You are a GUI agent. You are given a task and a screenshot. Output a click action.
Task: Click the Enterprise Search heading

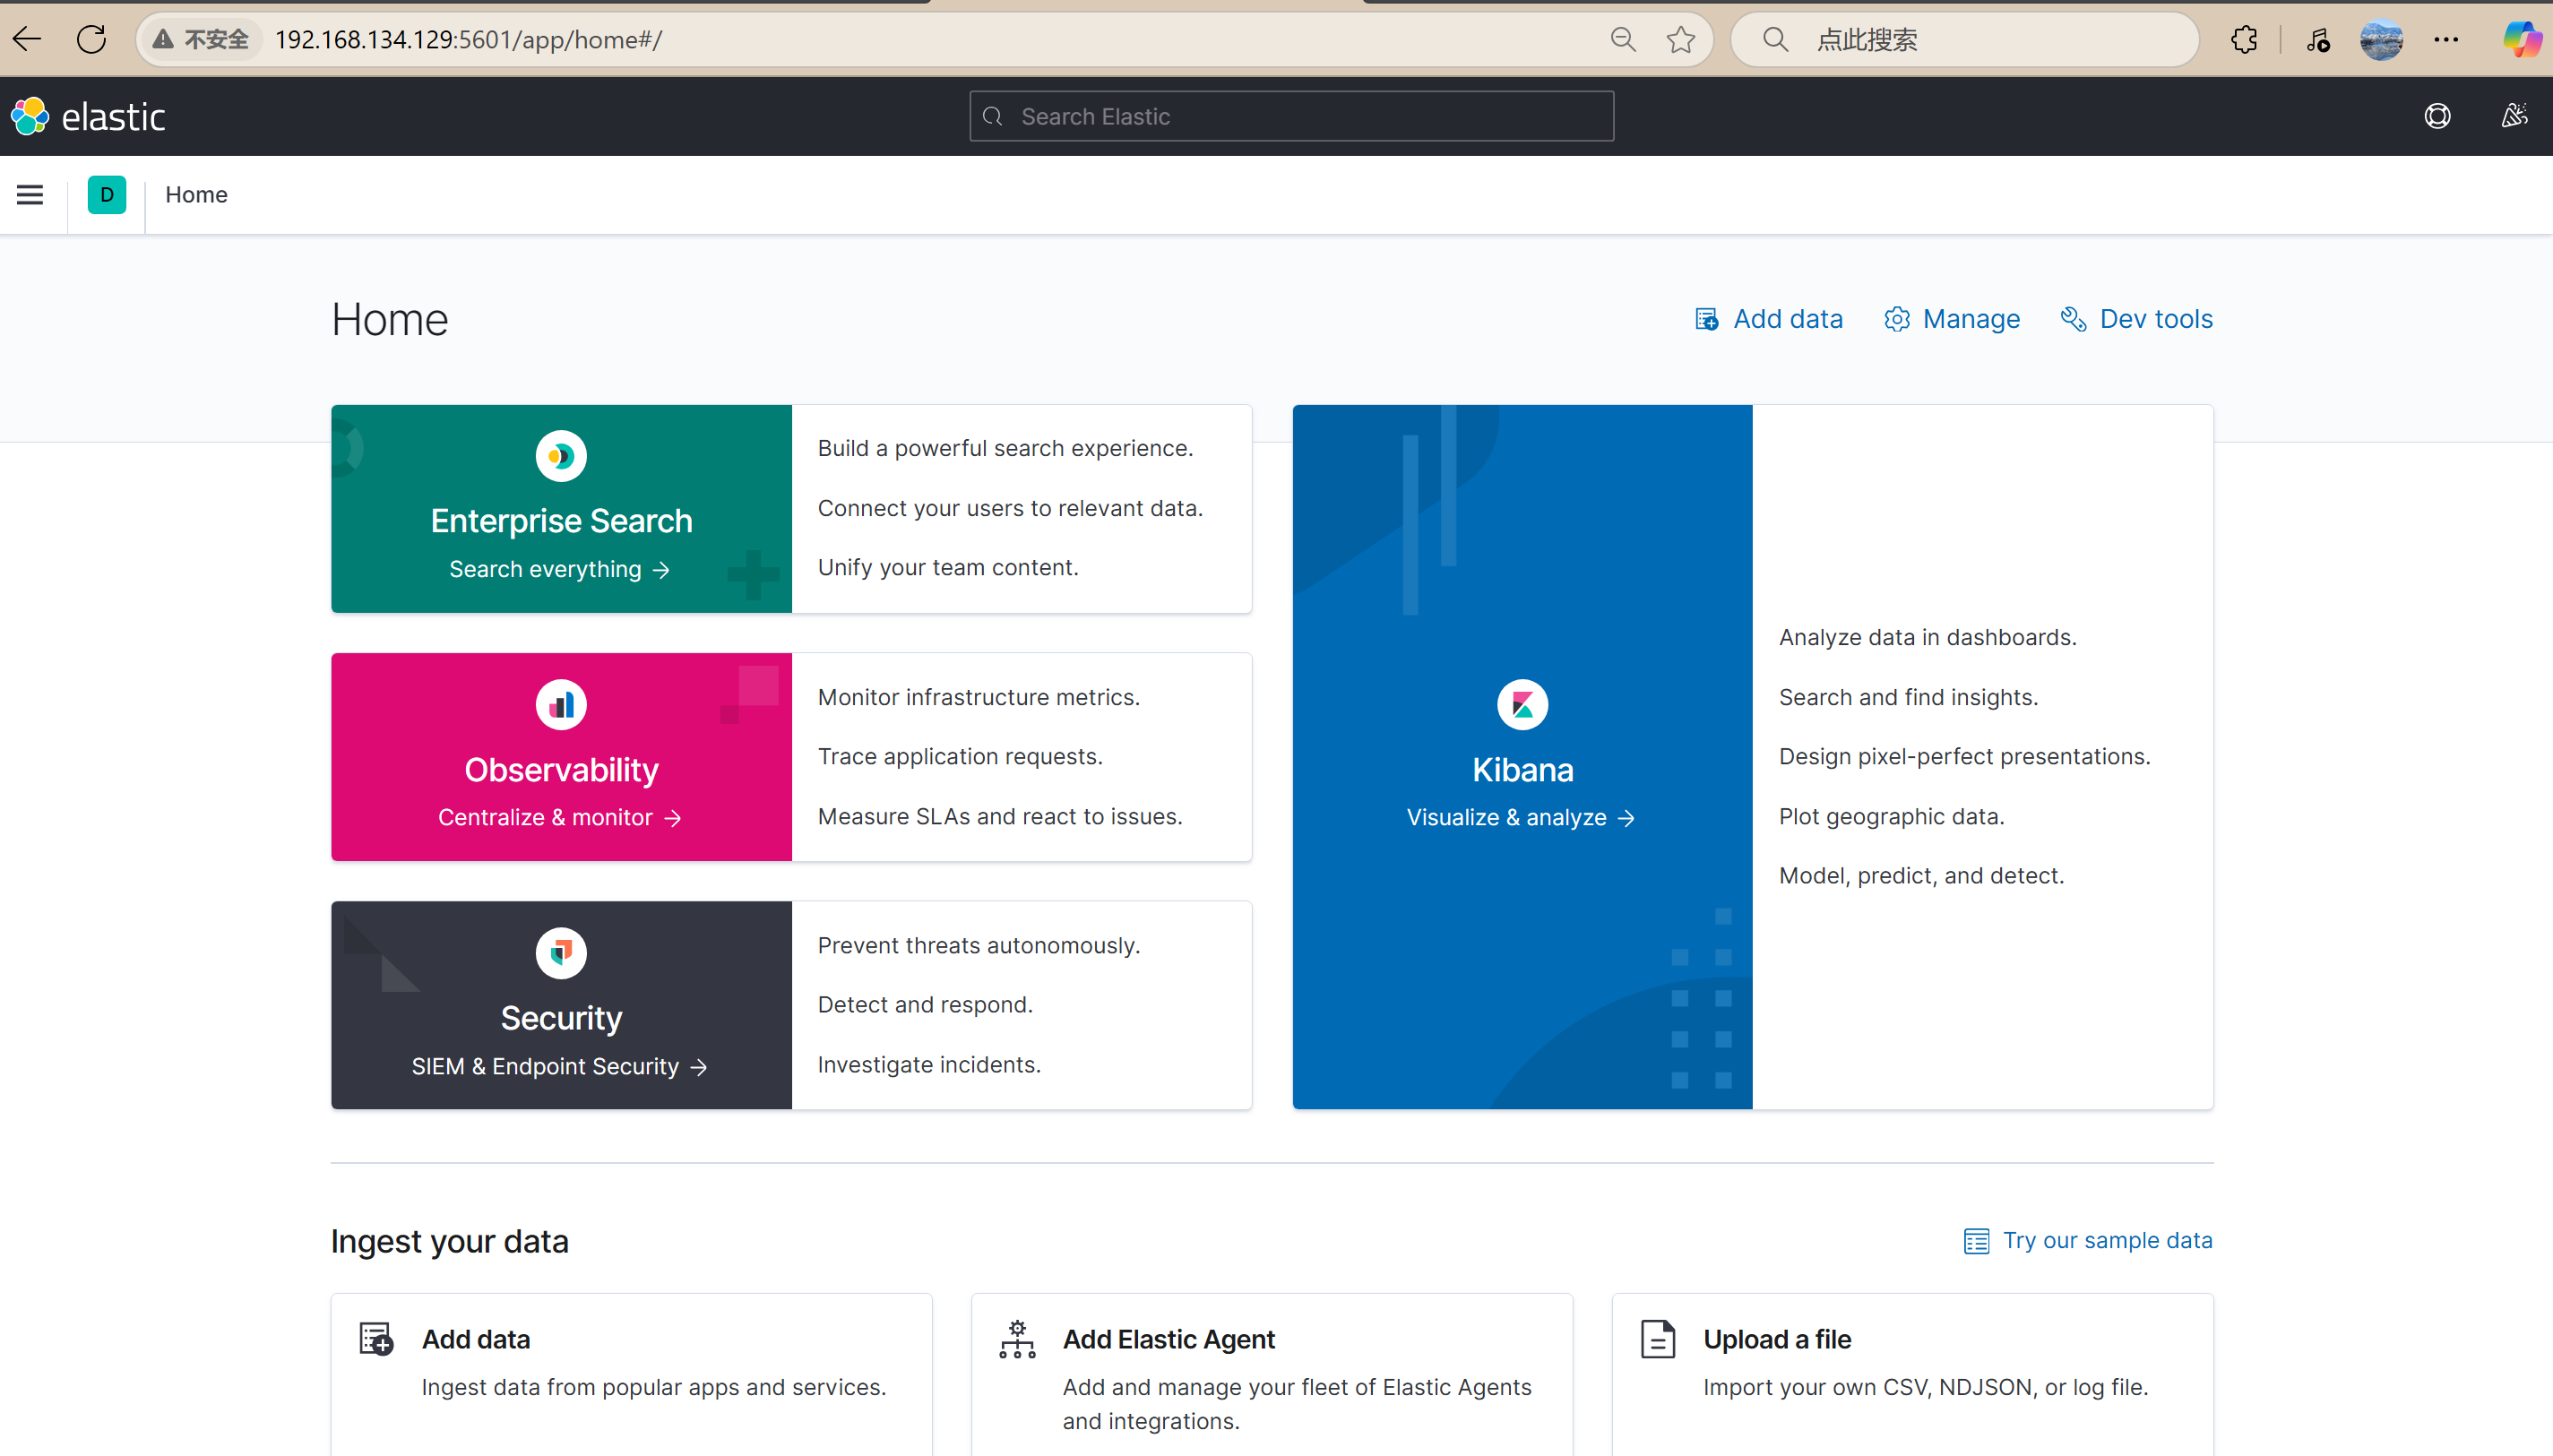tap(561, 521)
